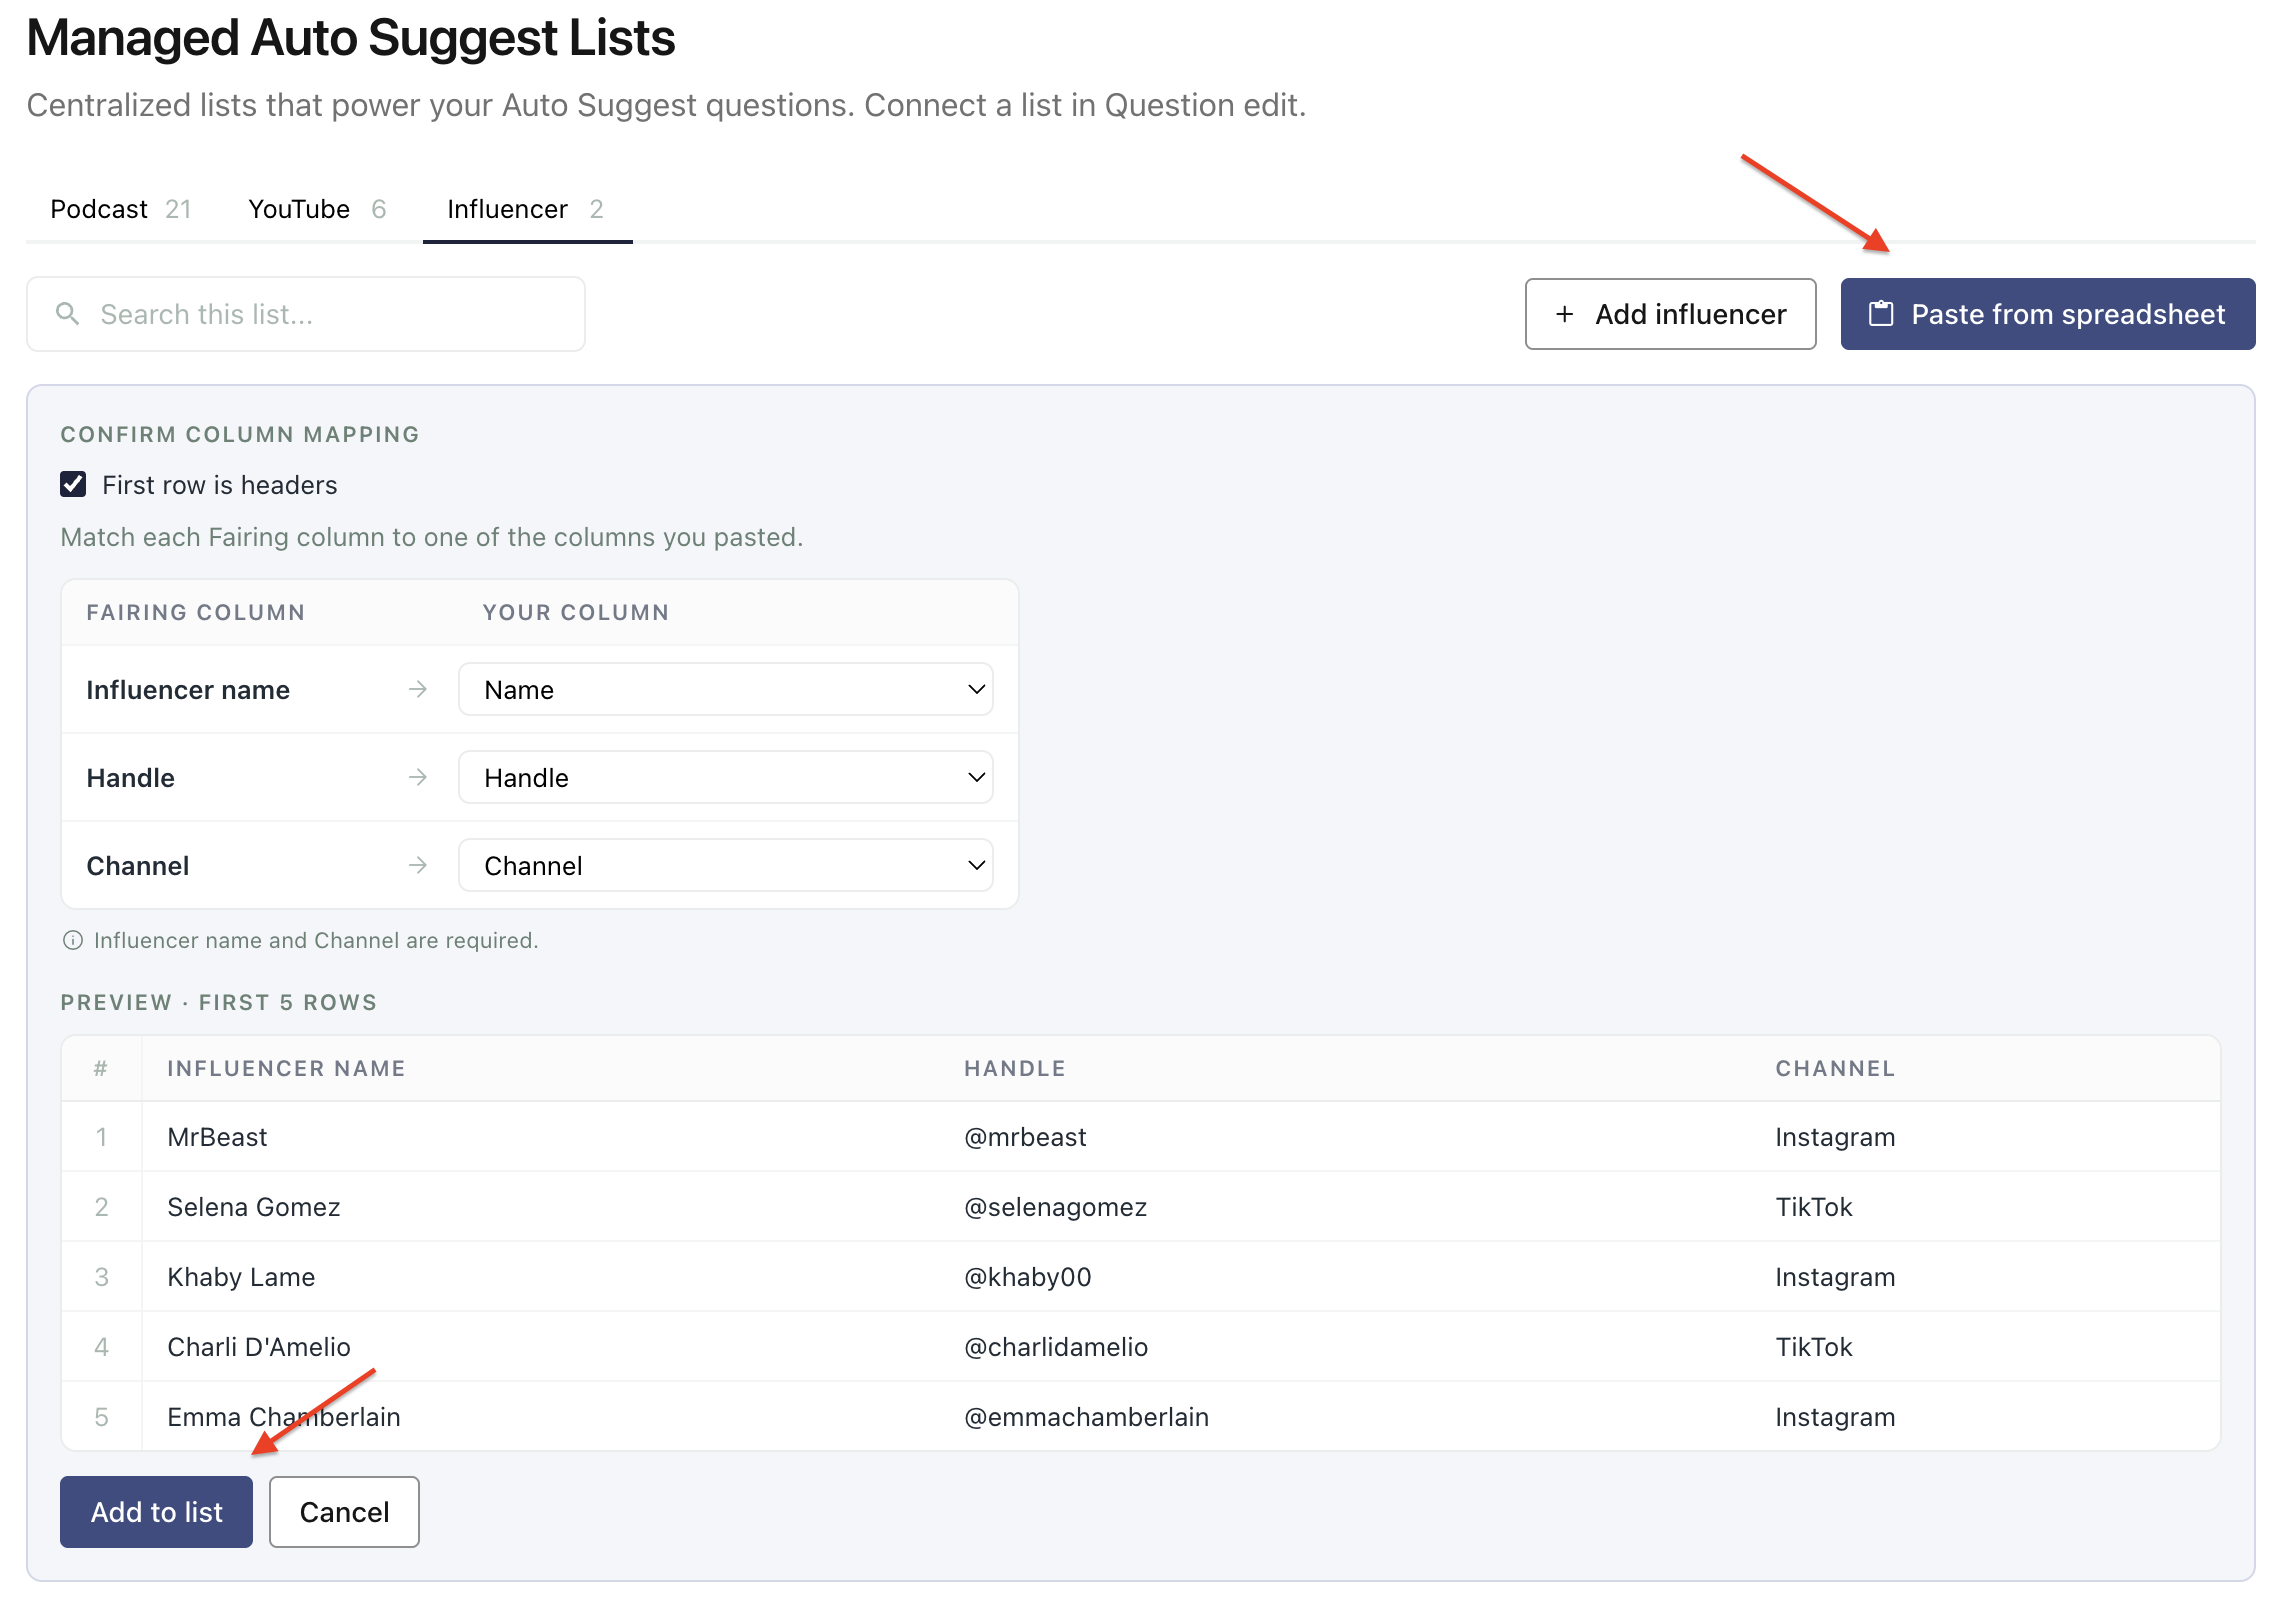Cancel the column mapping

coord(344,1512)
